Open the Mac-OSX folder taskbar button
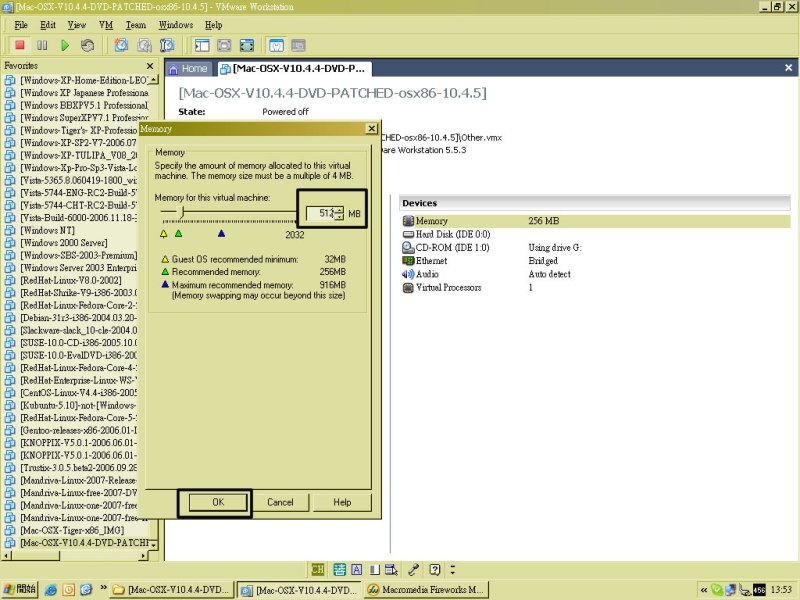Screen dimensions: 800x600 tap(171, 590)
